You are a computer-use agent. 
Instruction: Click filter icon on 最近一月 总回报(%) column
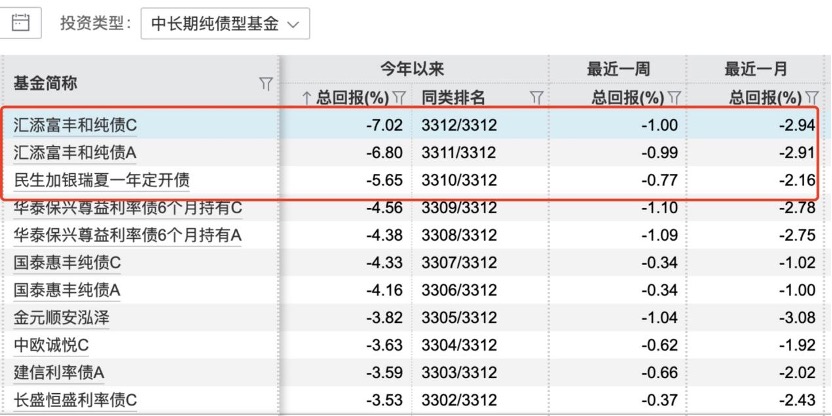[811, 98]
